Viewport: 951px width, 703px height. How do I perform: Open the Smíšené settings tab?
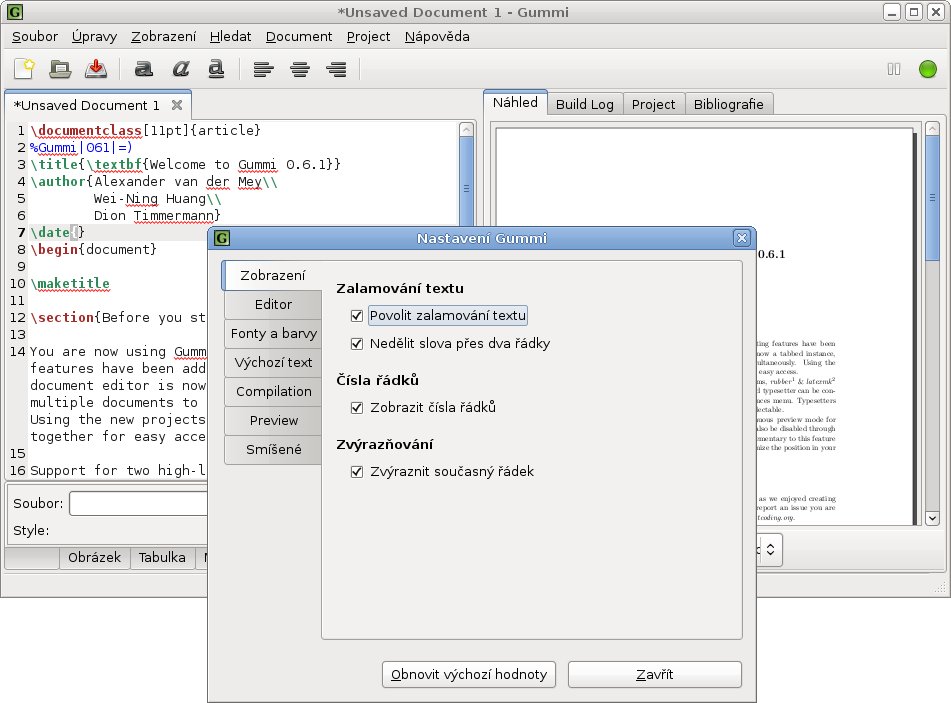tap(273, 449)
